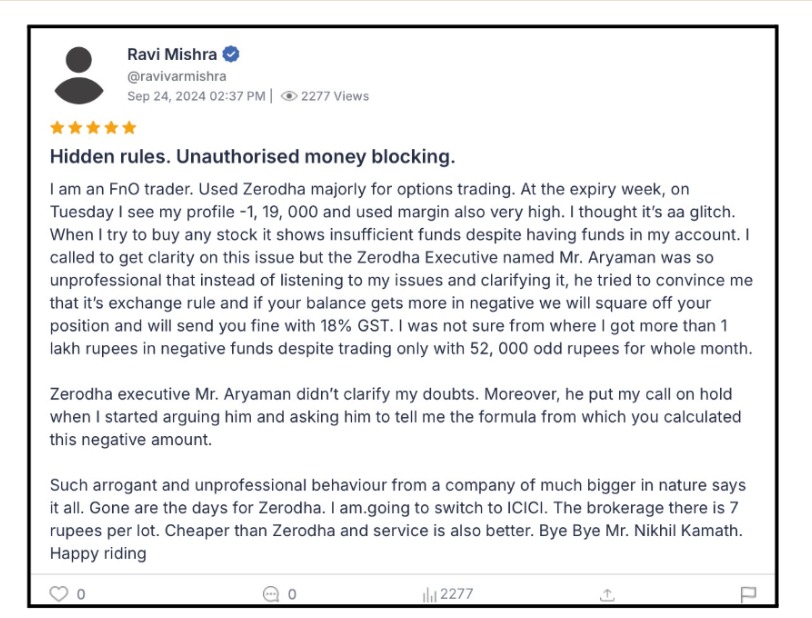Report the post with the flag icon
The image size is (812, 618).
(749, 593)
